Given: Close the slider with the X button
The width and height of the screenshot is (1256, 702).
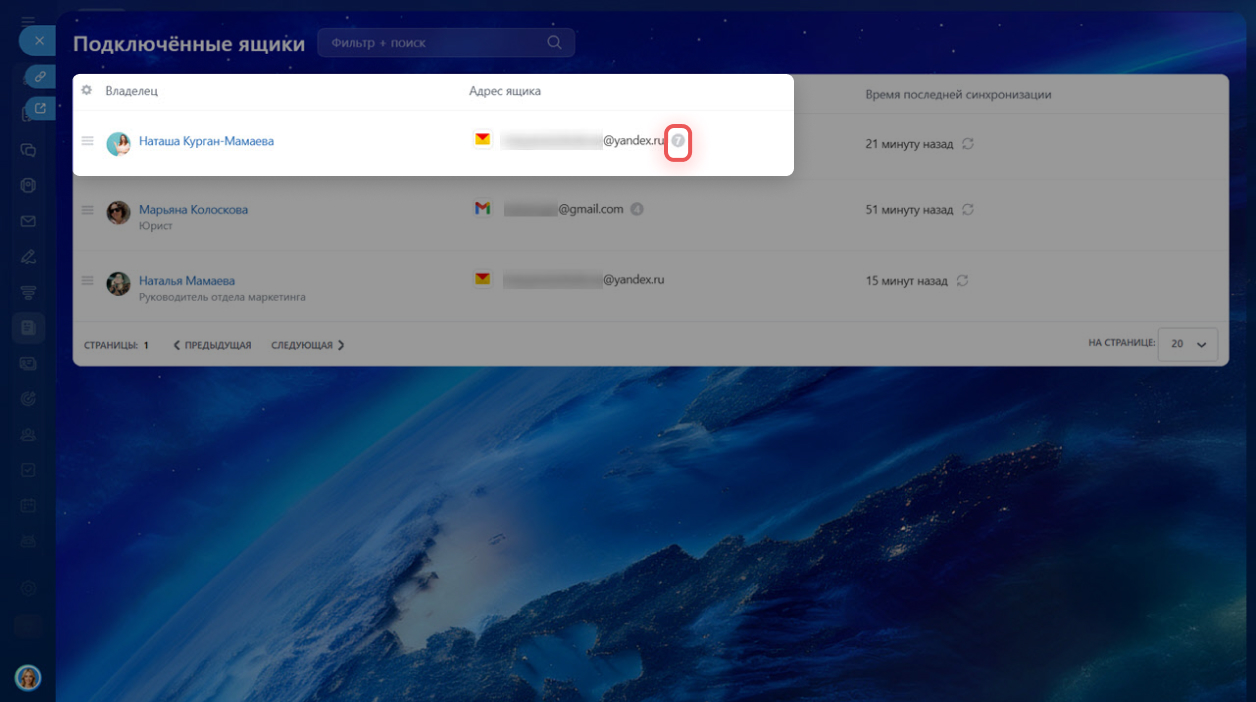Looking at the screenshot, I should (38, 41).
